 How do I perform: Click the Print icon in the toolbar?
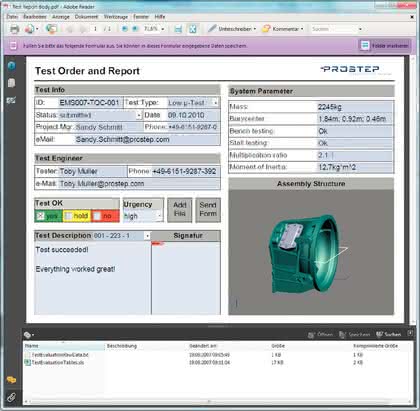click(x=14, y=29)
